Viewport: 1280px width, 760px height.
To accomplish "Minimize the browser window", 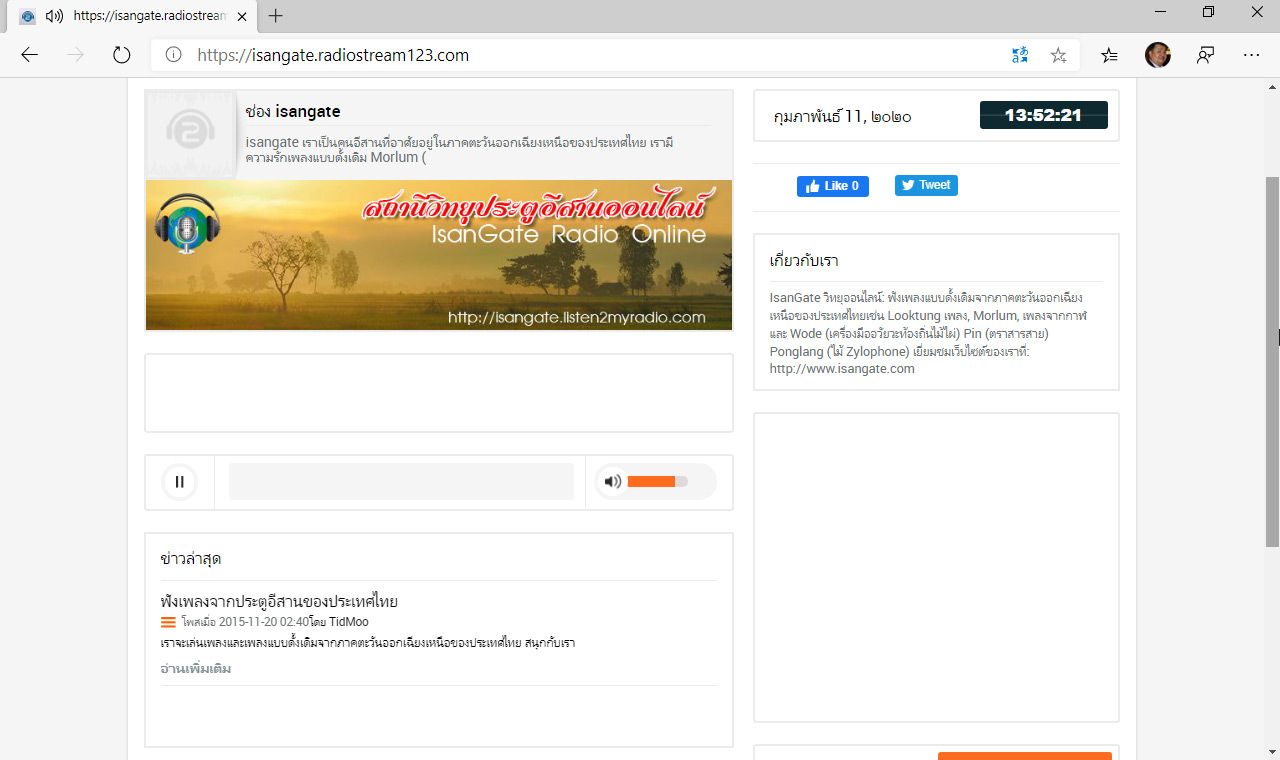I will [x=1160, y=14].
